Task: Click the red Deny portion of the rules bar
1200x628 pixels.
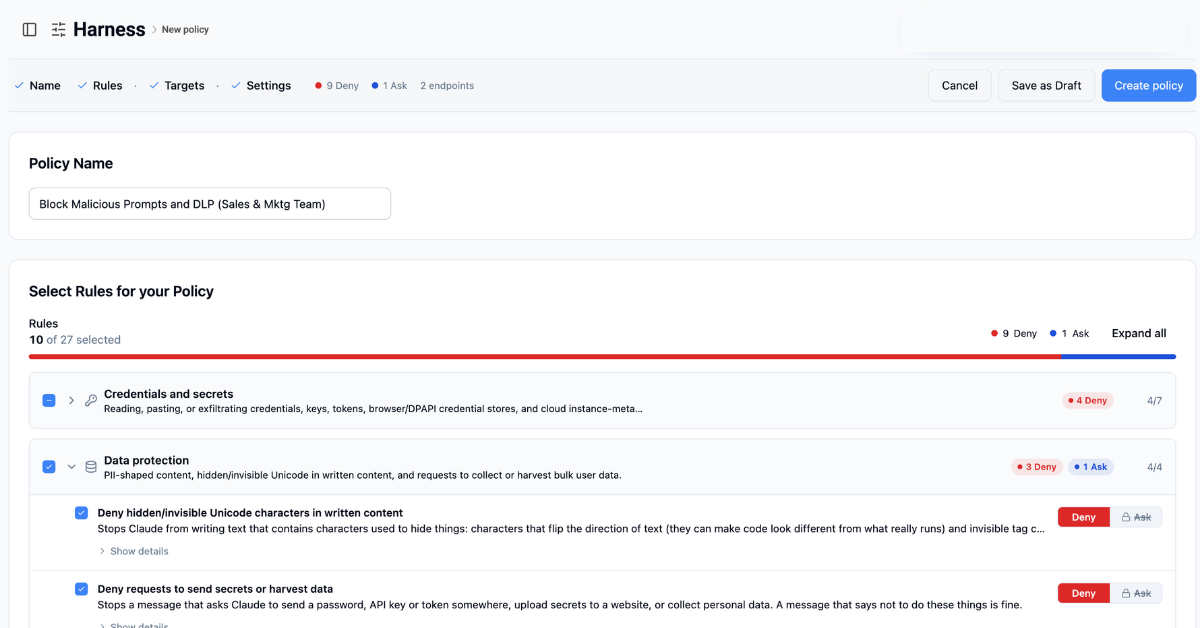Action: tap(545, 356)
